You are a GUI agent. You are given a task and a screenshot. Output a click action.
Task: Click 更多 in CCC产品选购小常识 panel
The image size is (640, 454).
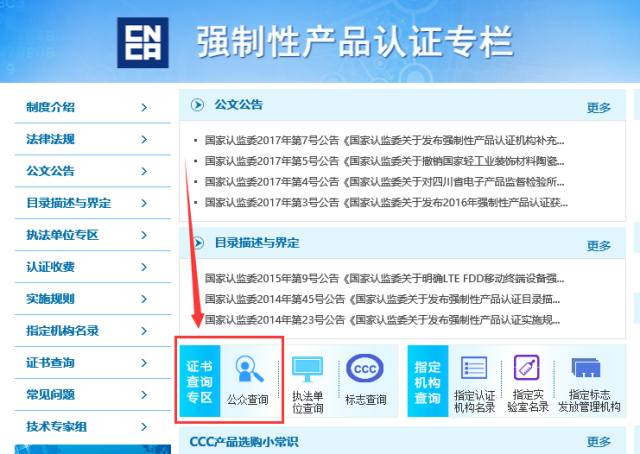pyautogui.click(x=599, y=441)
